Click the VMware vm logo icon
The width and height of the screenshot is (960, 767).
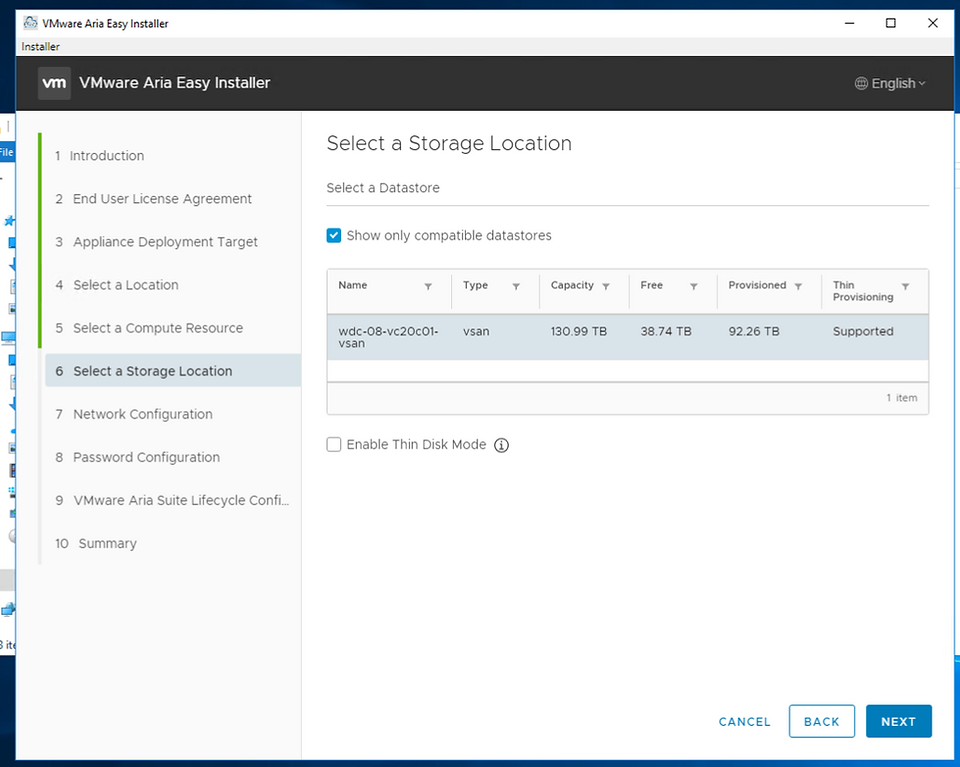click(54, 83)
